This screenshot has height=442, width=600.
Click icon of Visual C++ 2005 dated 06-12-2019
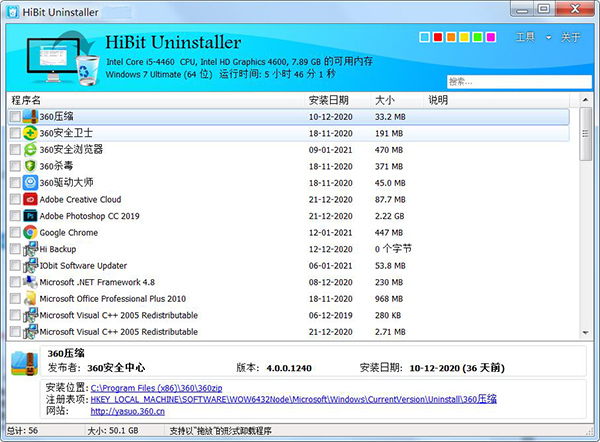(x=30, y=315)
